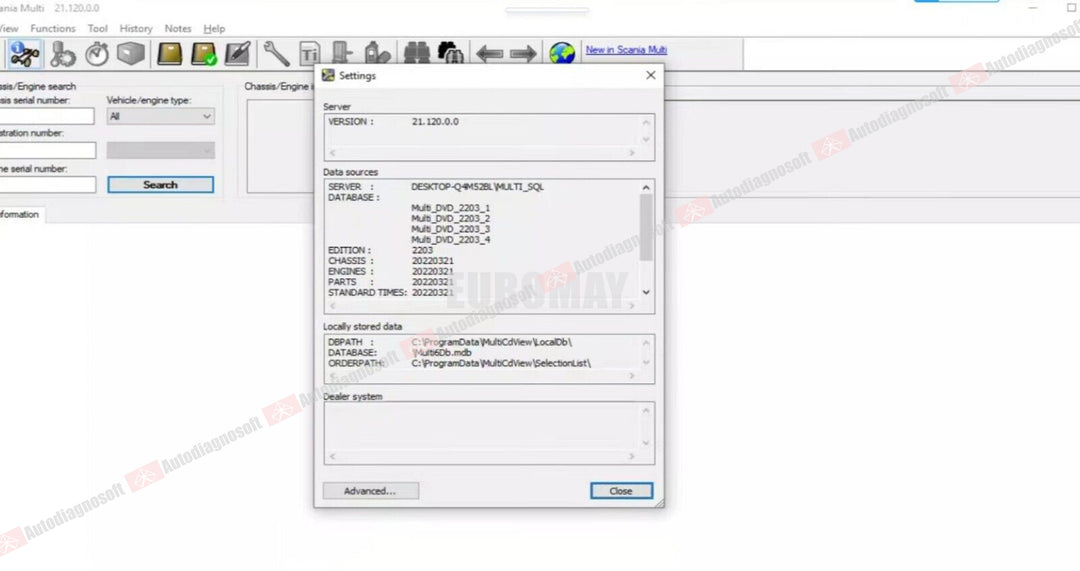Click Dealer system scrollbar down arrow
This screenshot has height=571, width=1080.
[x=646, y=443]
